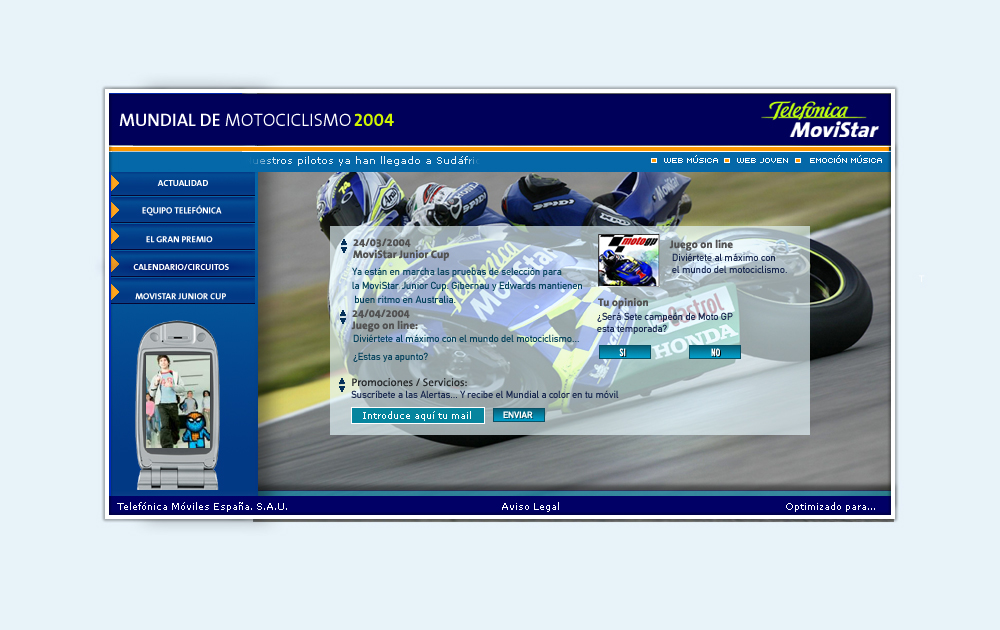Click the orange arrow beside El Gran Premio
This screenshot has width=1000, height=630.
(115, 237)
